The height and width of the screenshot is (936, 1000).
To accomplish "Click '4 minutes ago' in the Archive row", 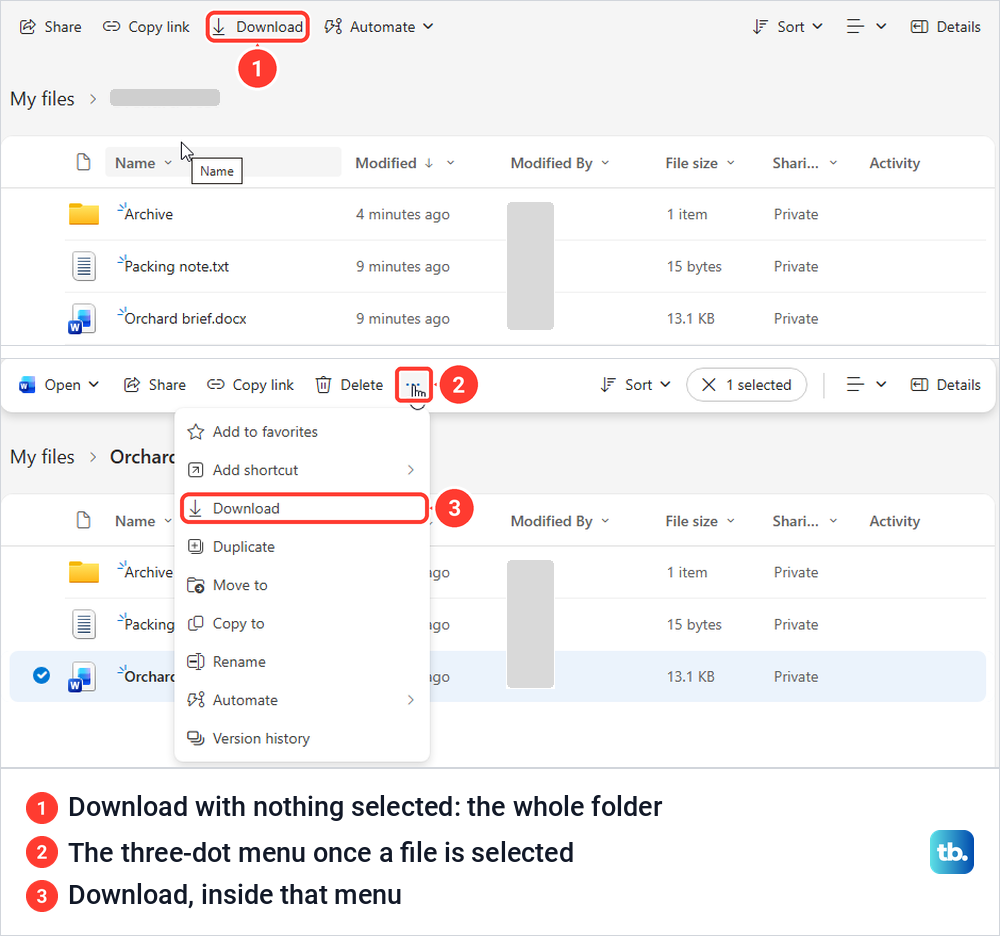I will pos(402,214).
